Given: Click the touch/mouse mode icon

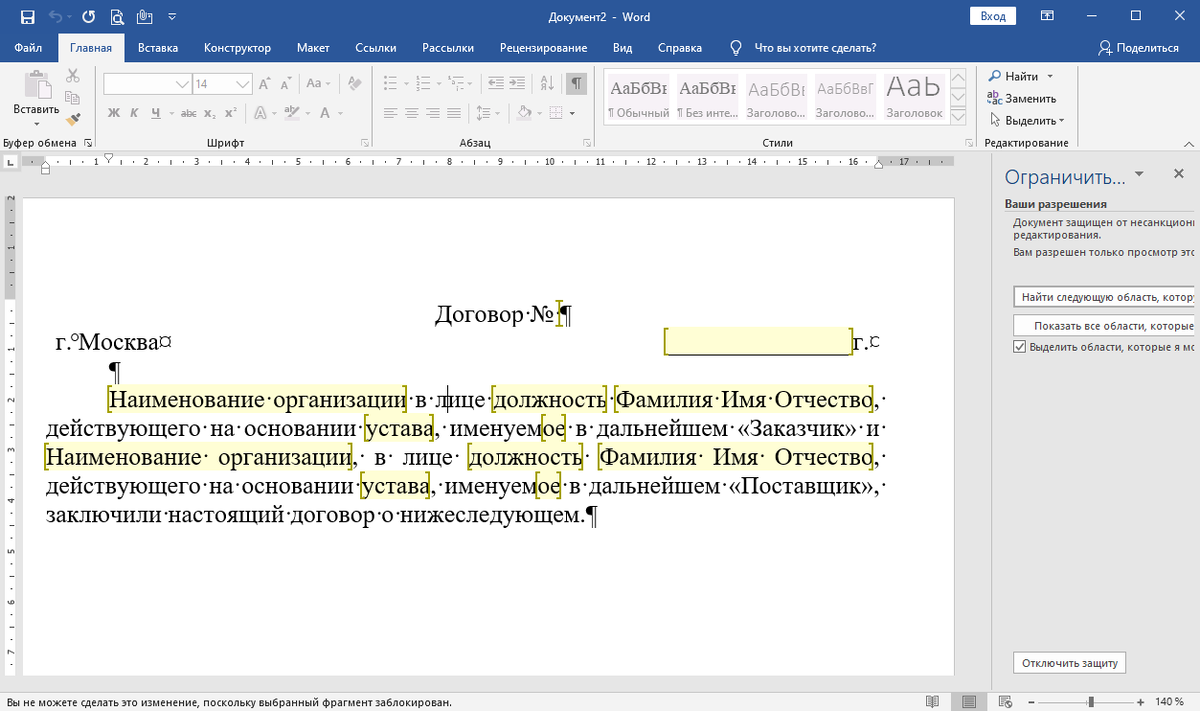Looking at the screenshot, I should [x=145, y=17].
